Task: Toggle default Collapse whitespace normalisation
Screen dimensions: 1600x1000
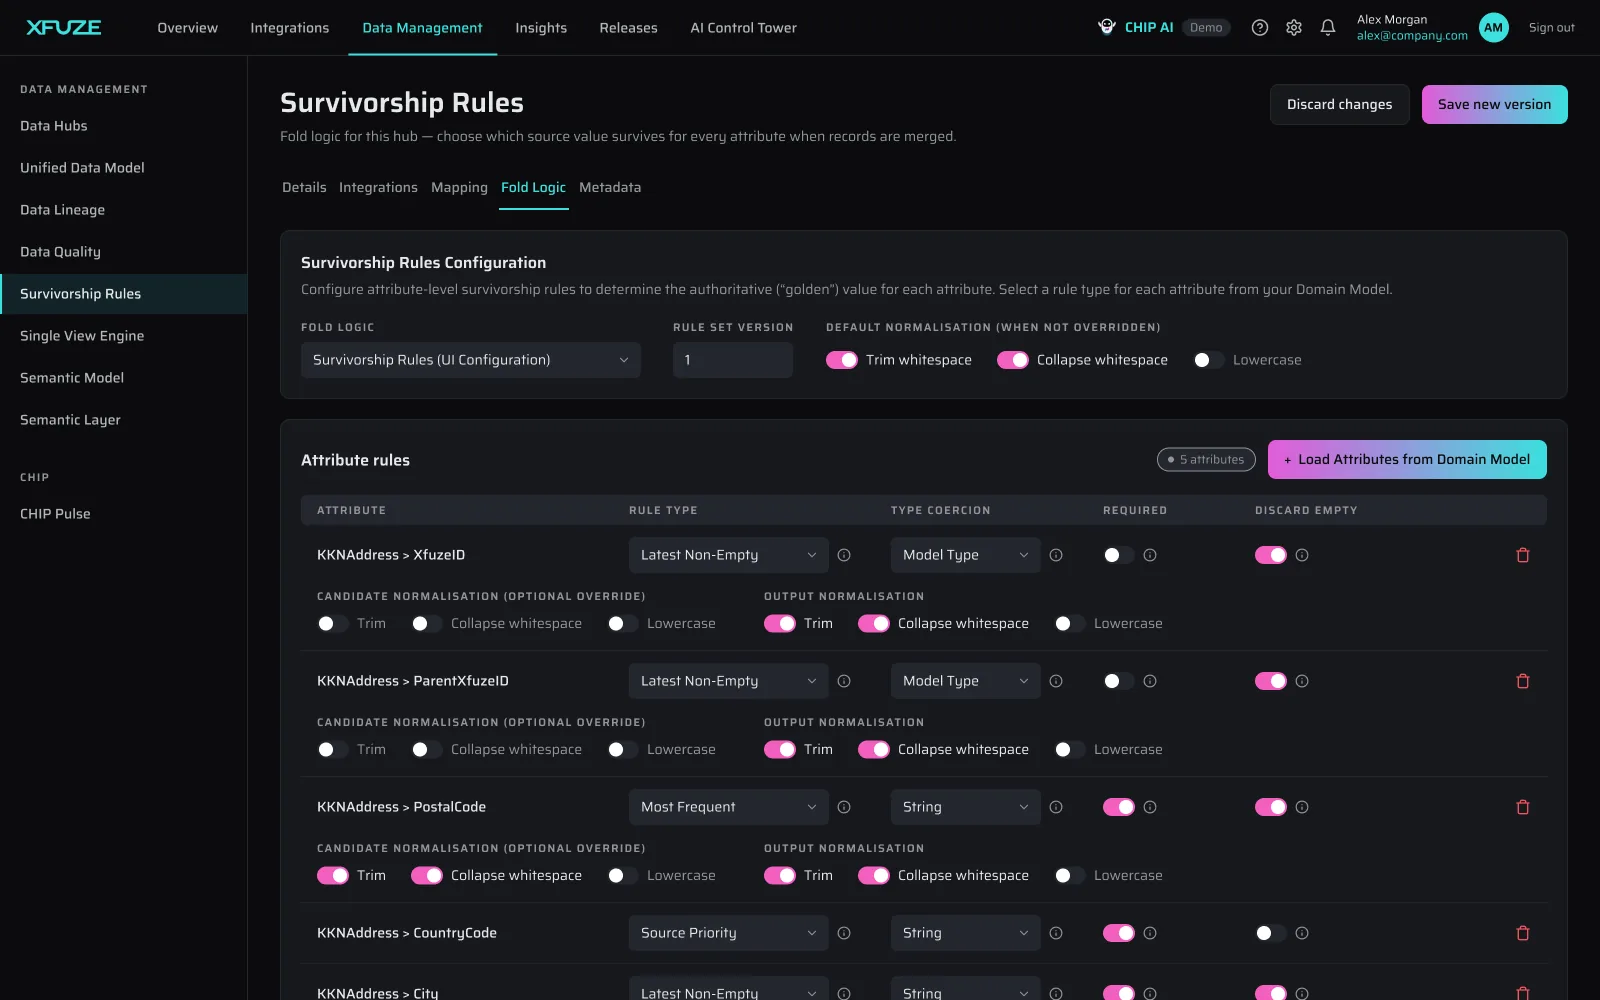Action: 1013,360
